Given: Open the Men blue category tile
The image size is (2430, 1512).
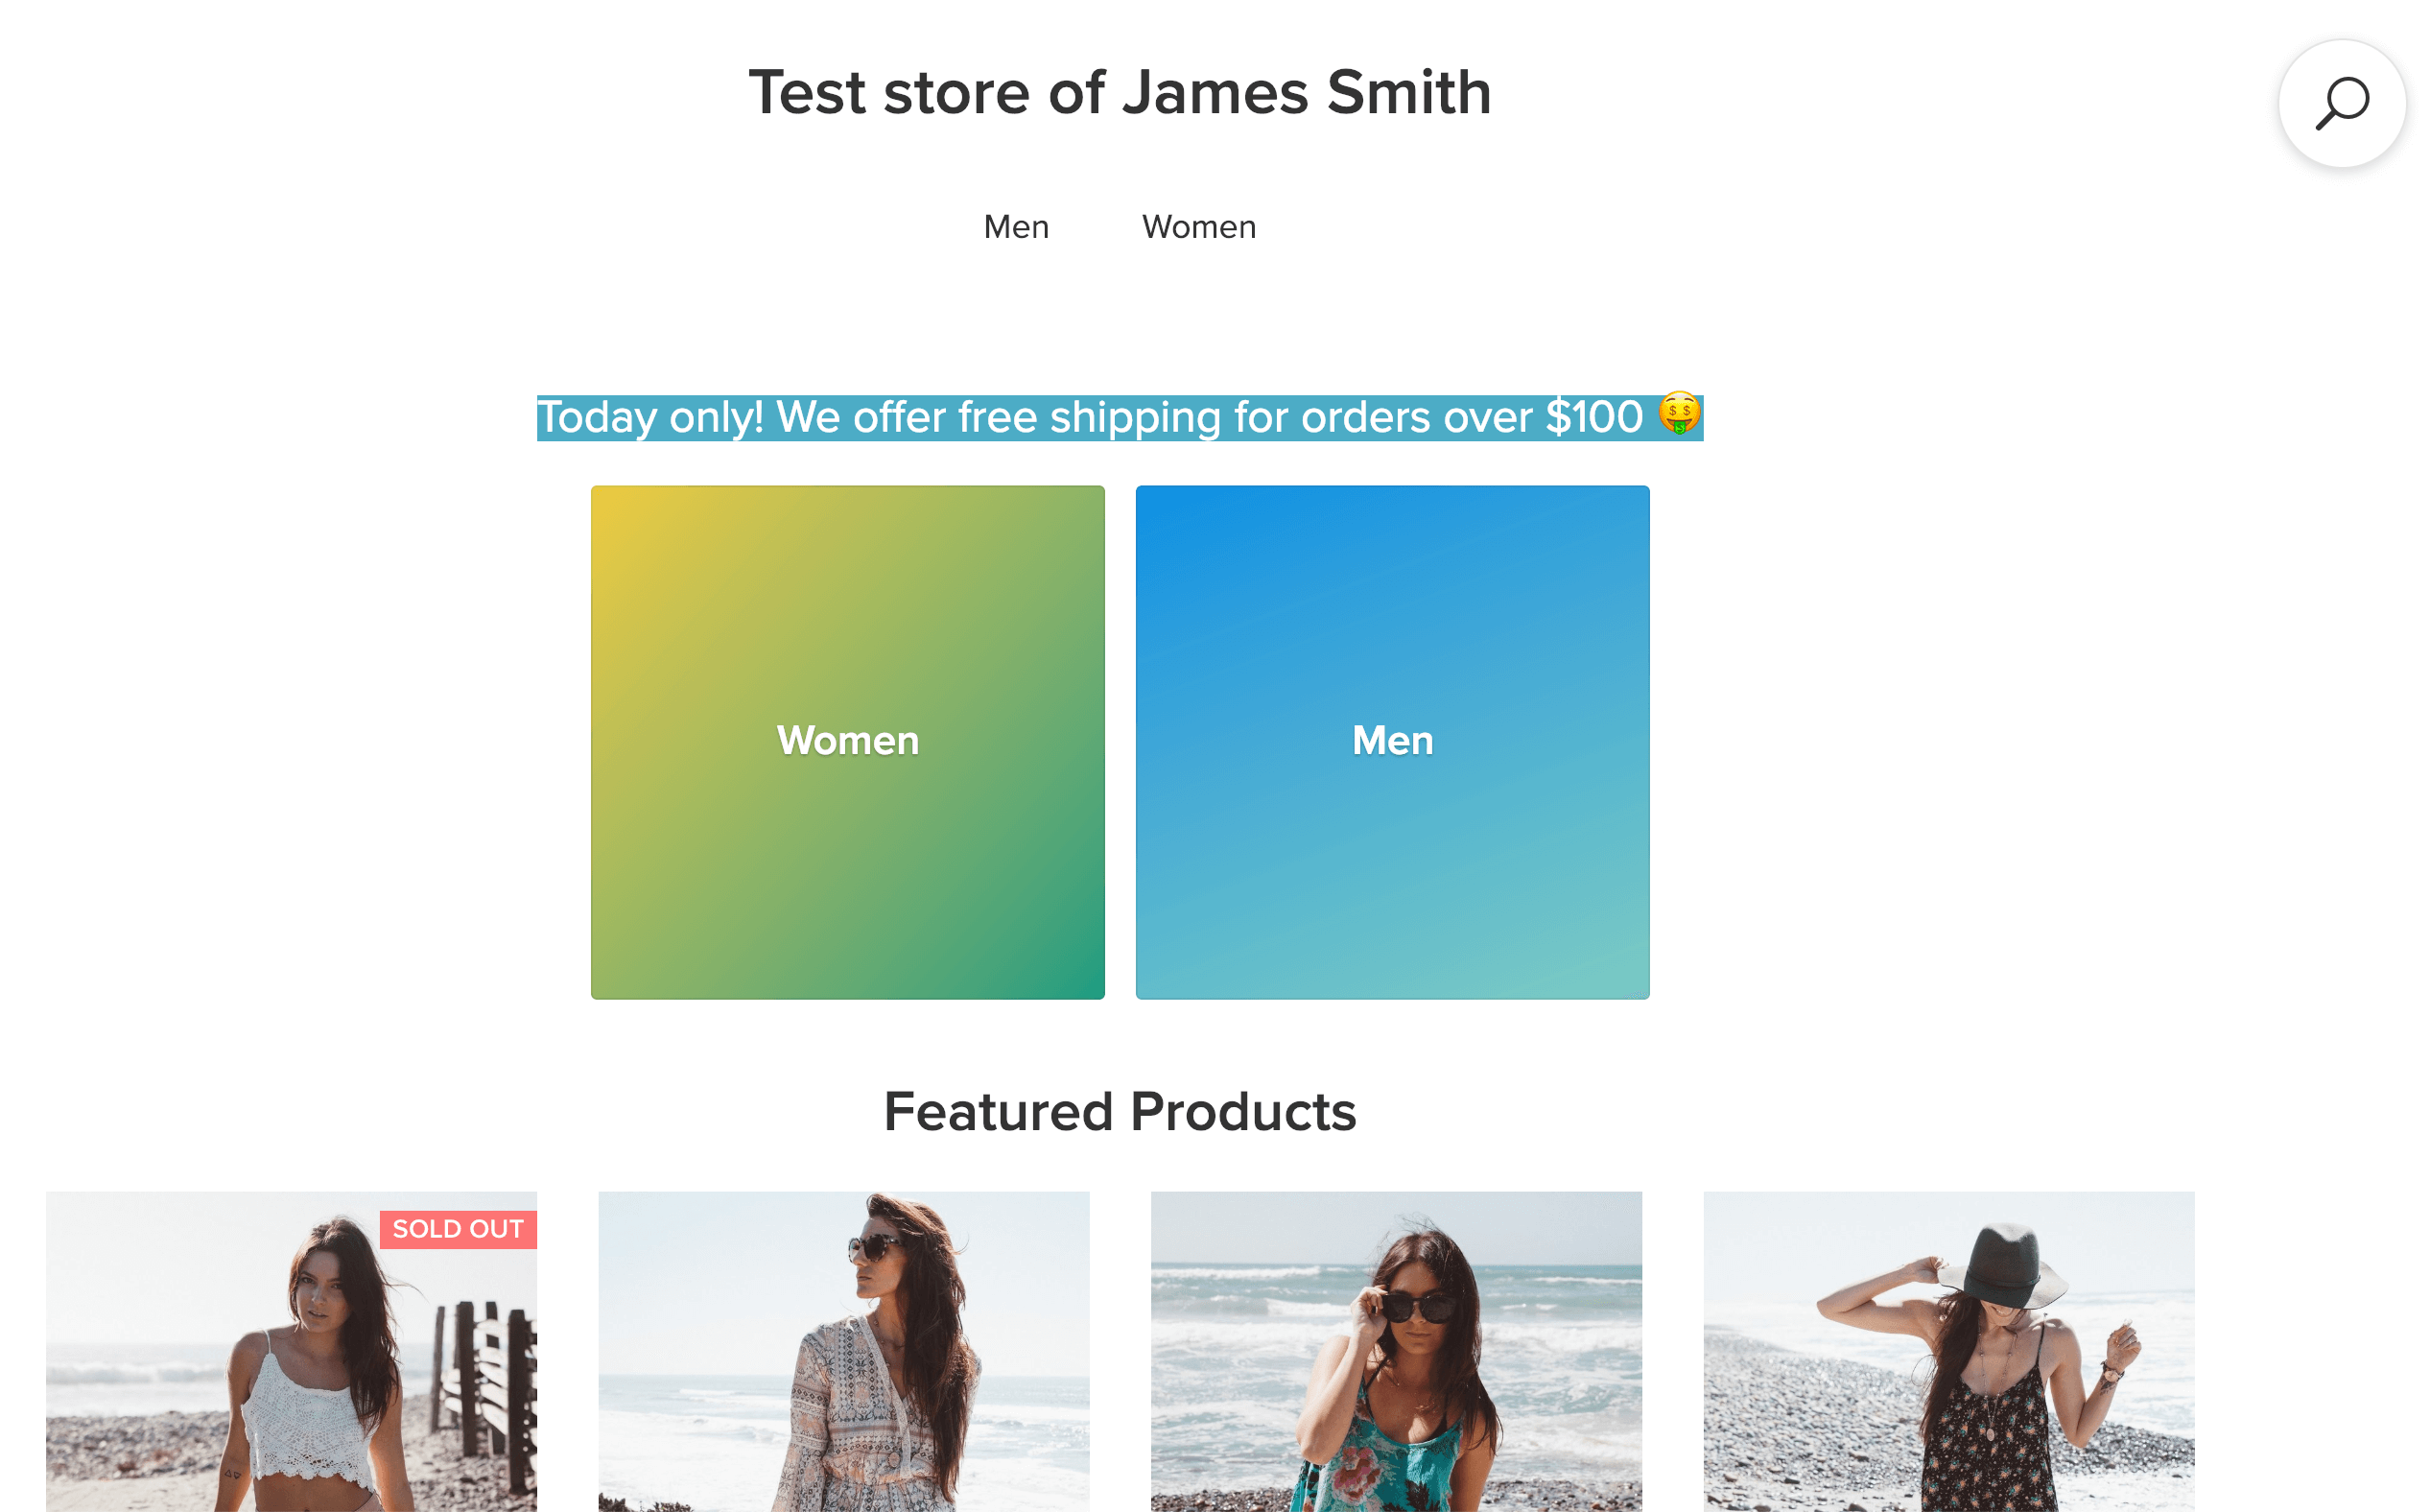Looking at the screenshot, I should point(1392,742).
